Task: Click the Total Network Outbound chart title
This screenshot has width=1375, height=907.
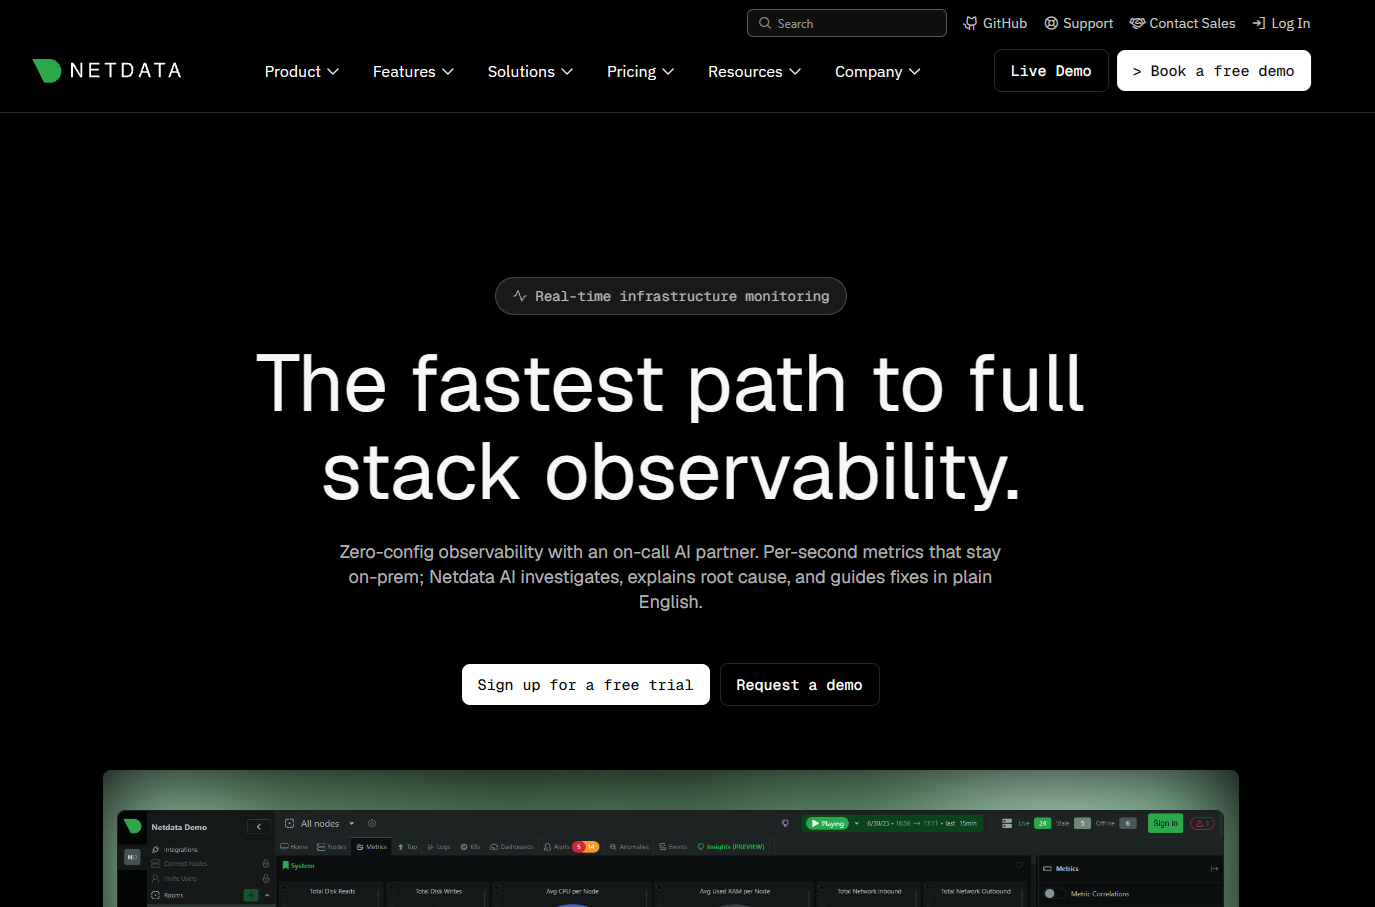Action: tap(975, 891)
